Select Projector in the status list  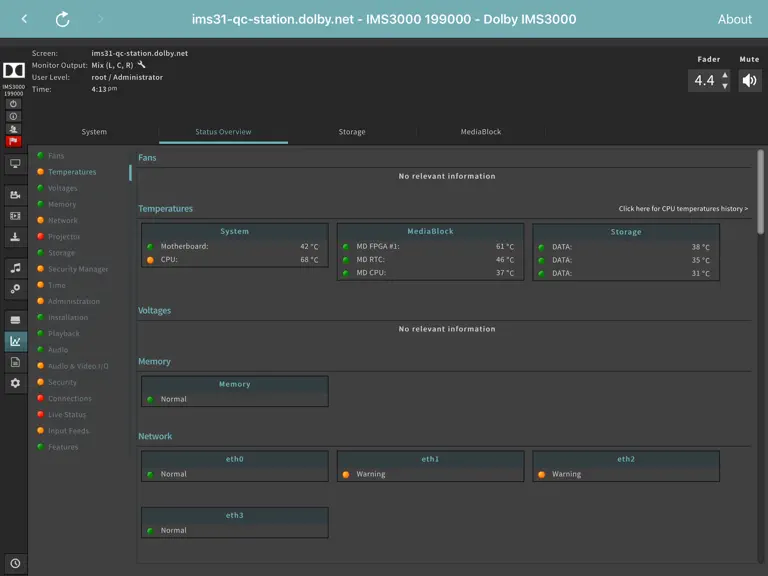[64, 237]
